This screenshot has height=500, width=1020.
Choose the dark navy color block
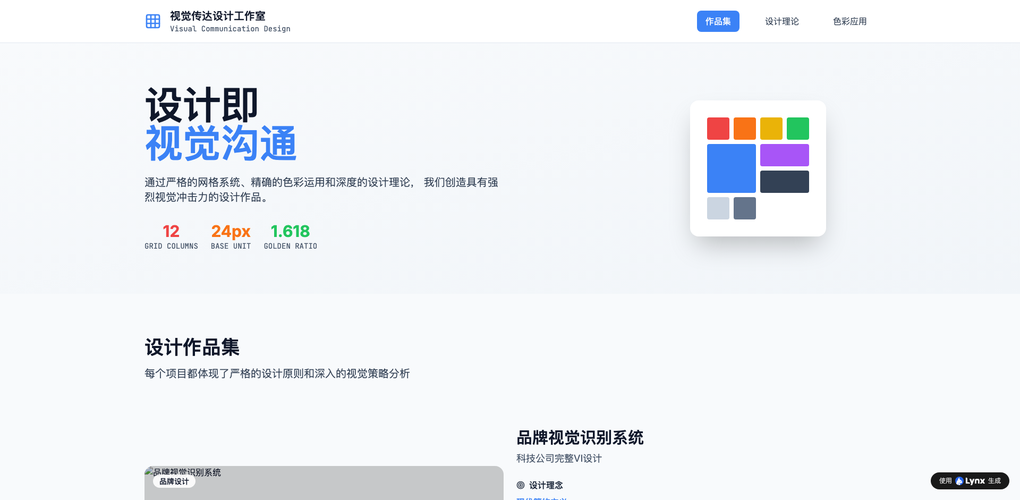[x=785, y=182]
